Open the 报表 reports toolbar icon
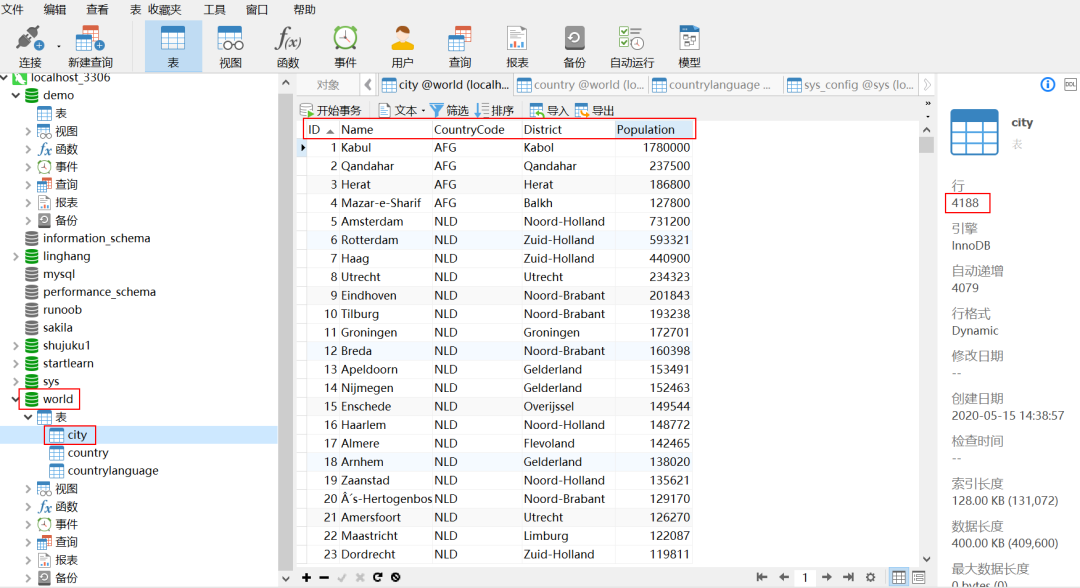This screenshot has height=588, width=1080. click(517, 47)
